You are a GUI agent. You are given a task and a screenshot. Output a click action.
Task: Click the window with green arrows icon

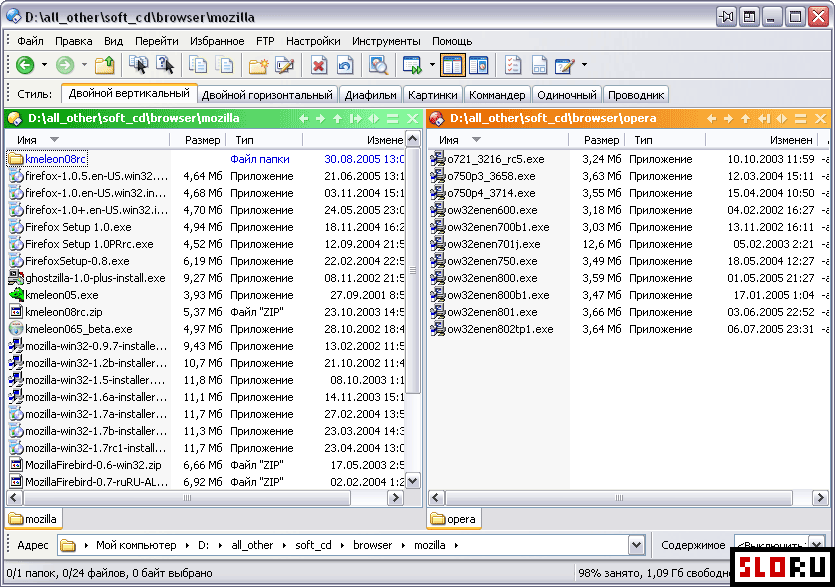point(412,65)
